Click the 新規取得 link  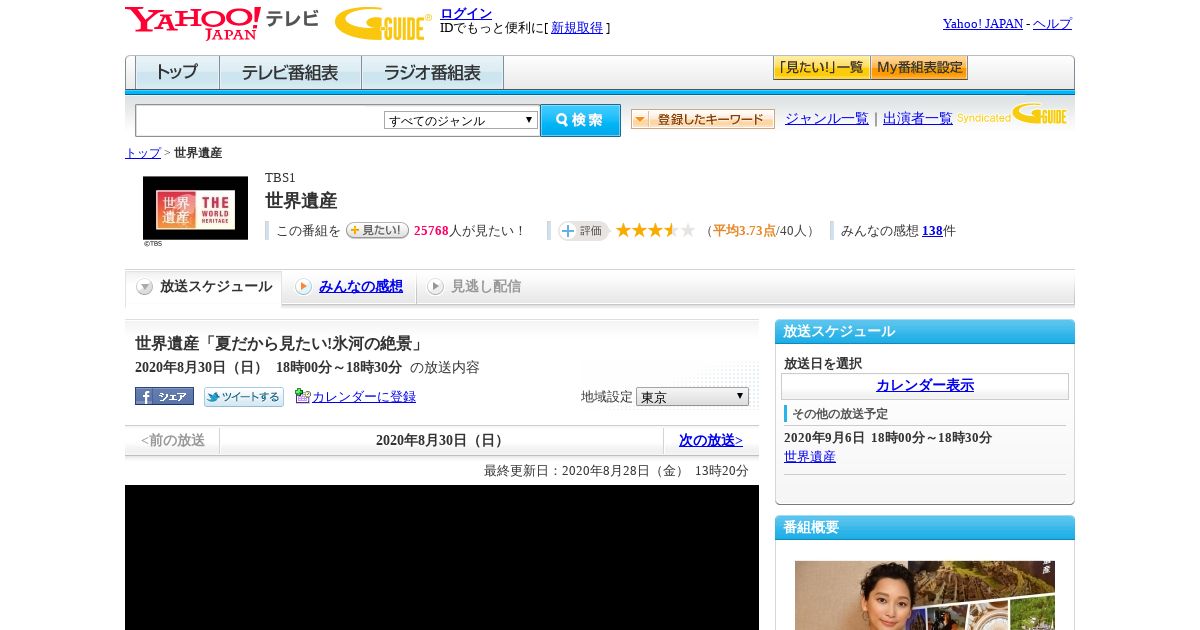coord(577,28)
